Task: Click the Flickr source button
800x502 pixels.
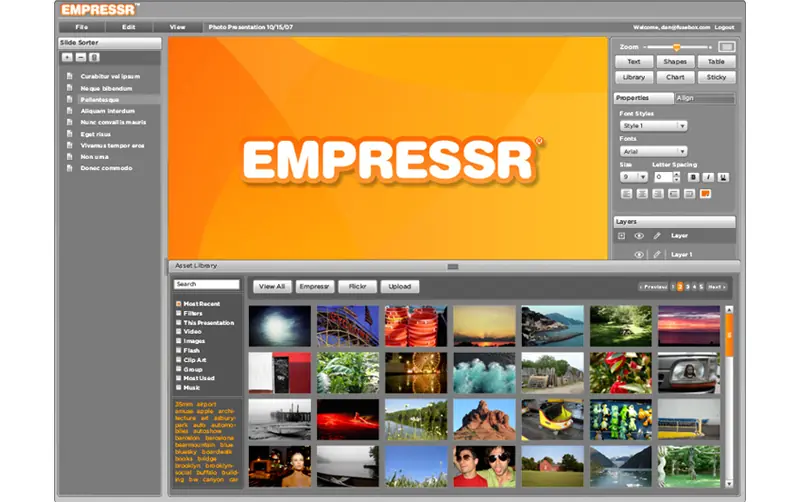Action: coord(357,287)
